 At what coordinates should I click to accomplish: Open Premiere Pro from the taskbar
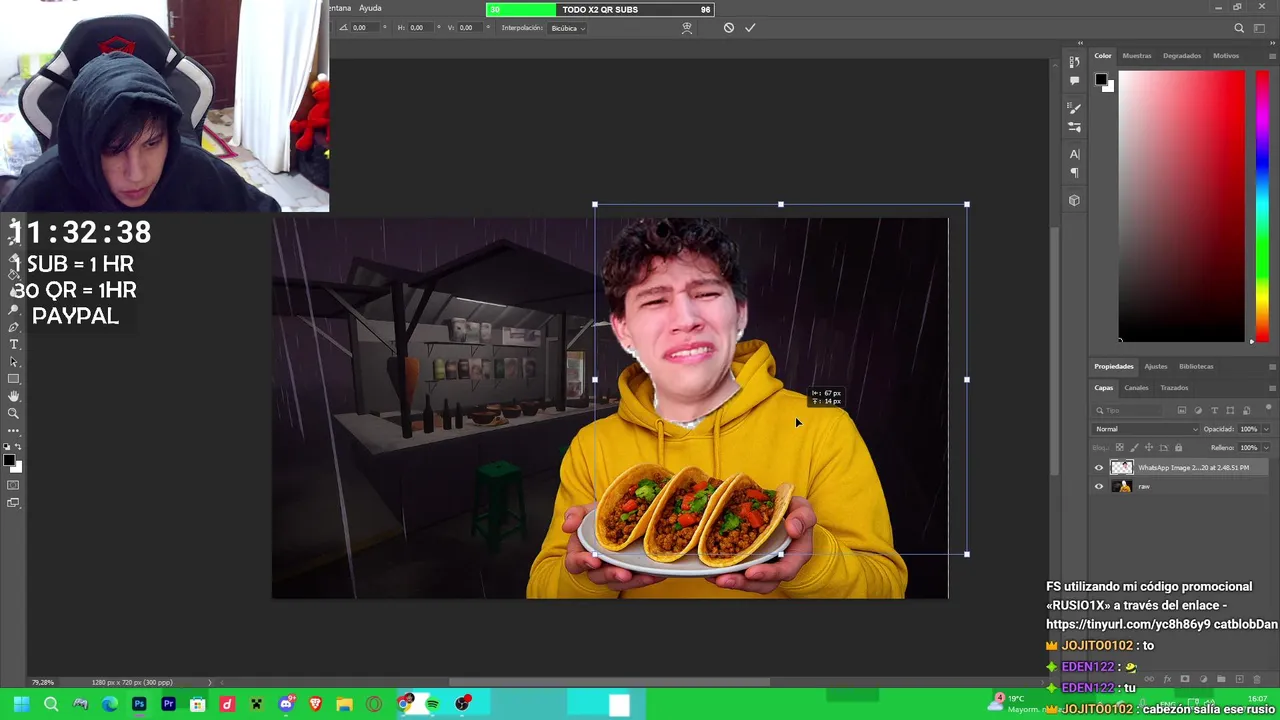(168, 704)
